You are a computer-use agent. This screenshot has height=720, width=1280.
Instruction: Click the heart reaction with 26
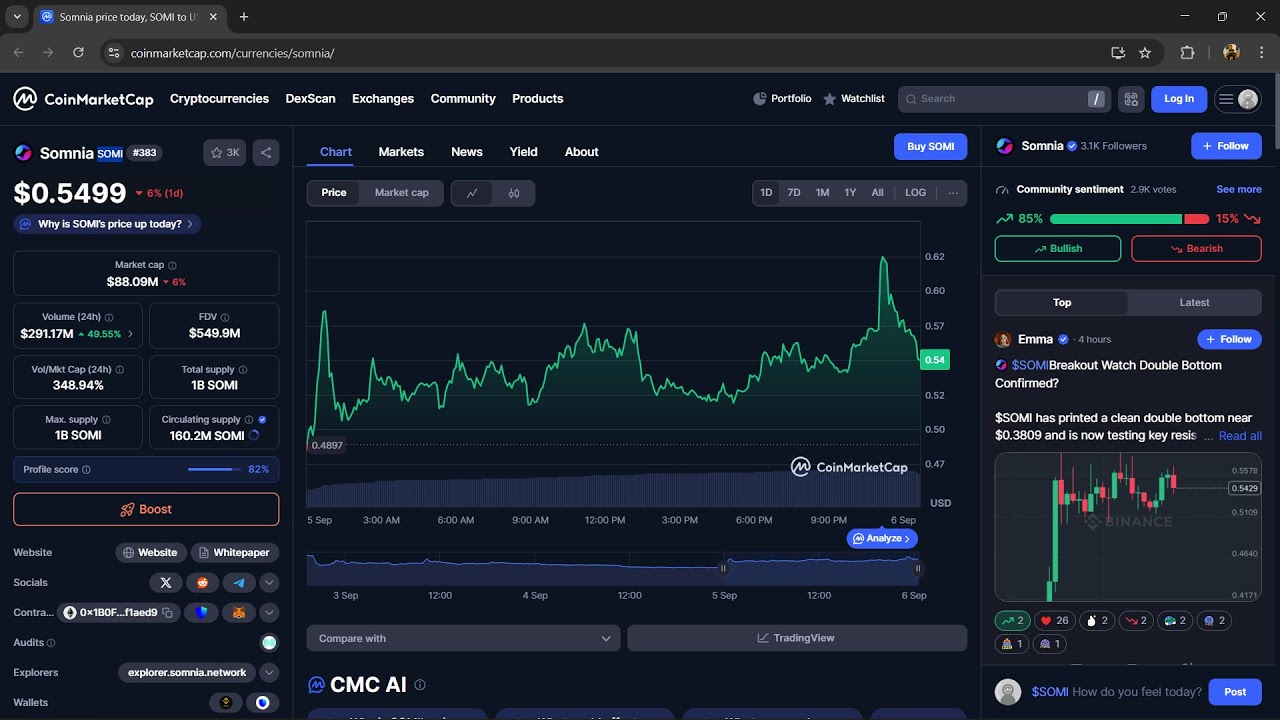(1054, 621)
